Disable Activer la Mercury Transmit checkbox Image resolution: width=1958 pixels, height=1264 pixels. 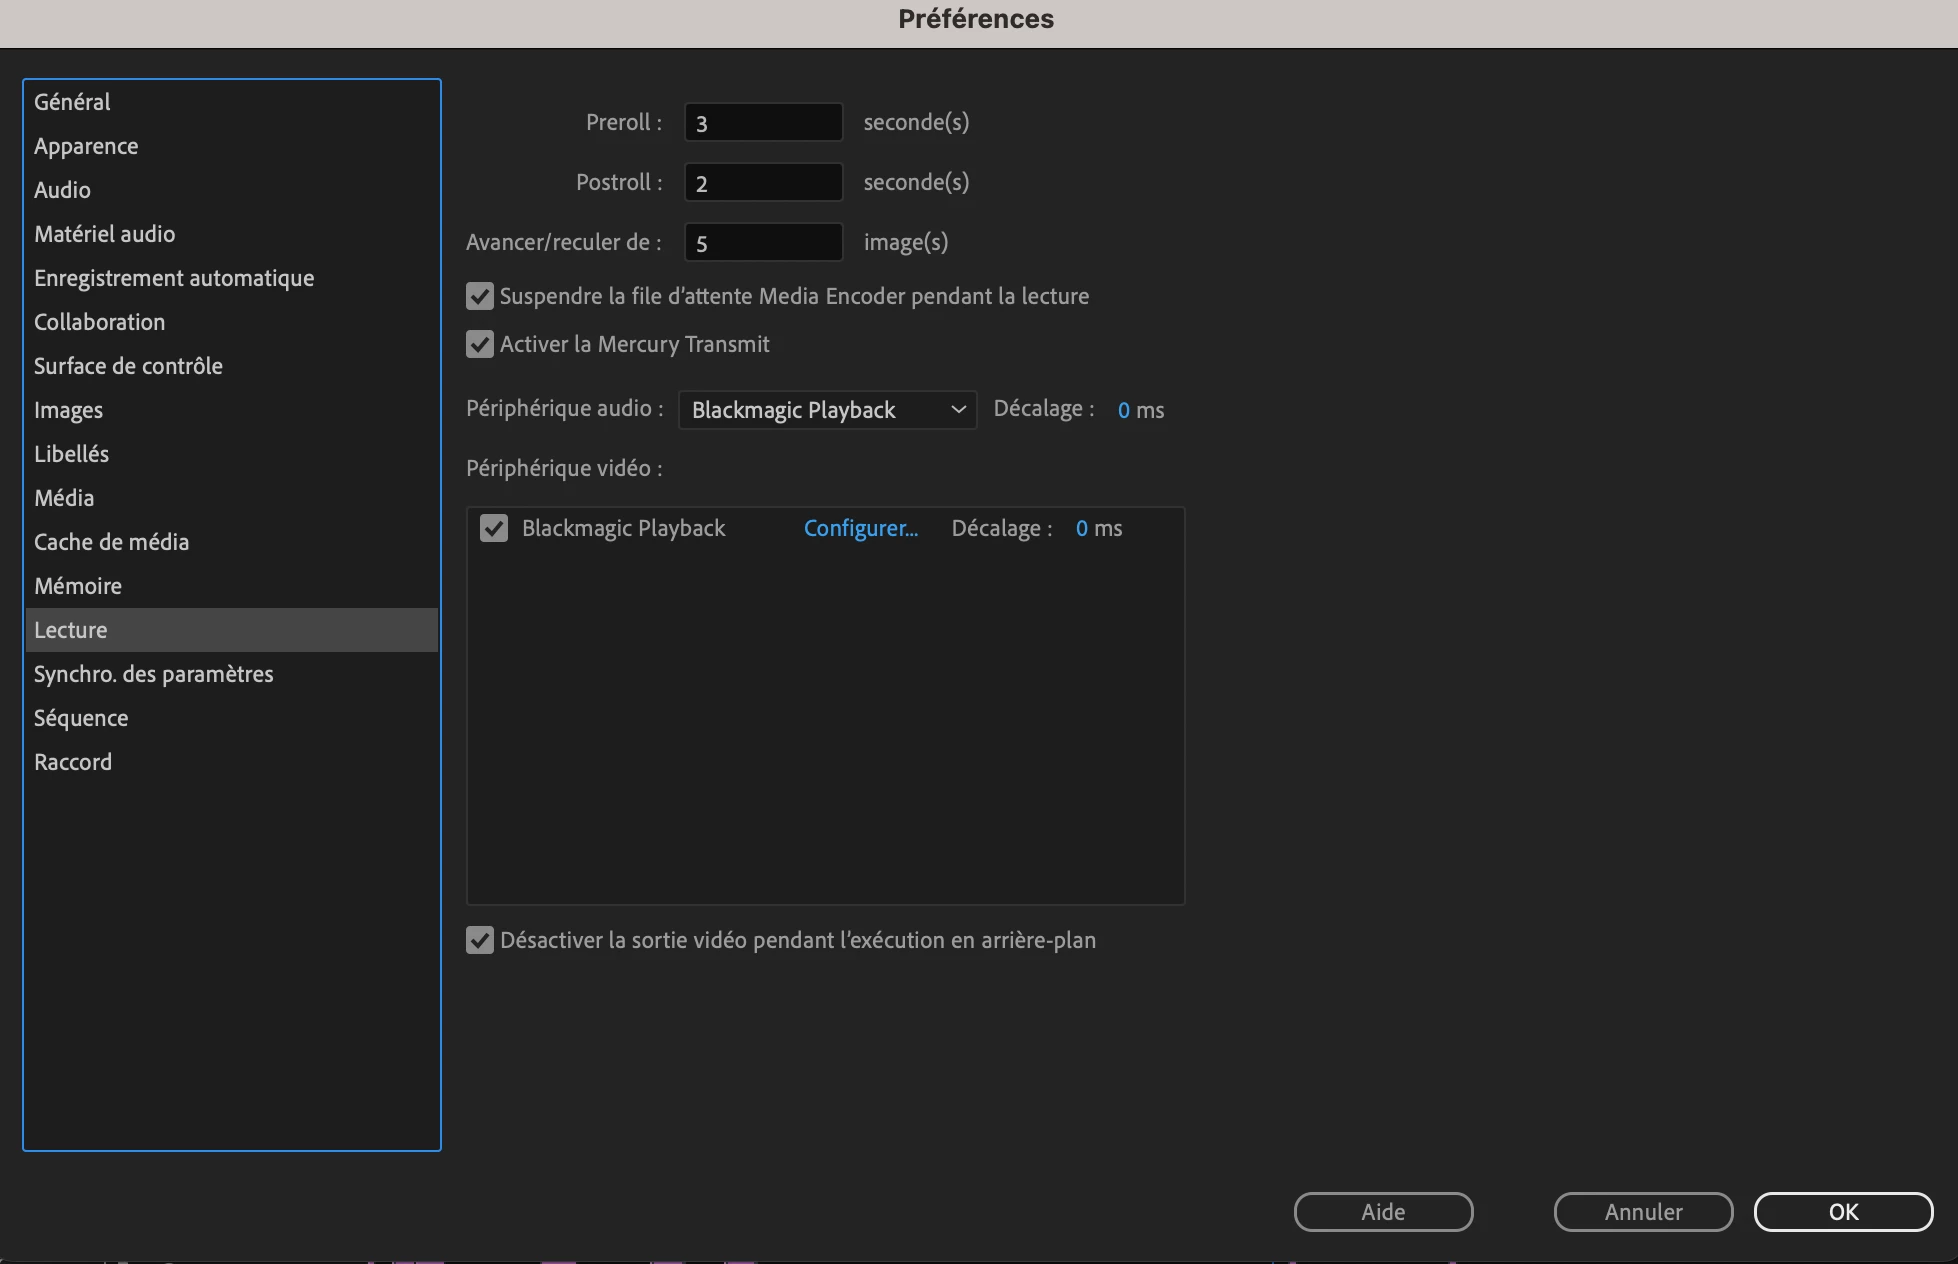[480, 344]
